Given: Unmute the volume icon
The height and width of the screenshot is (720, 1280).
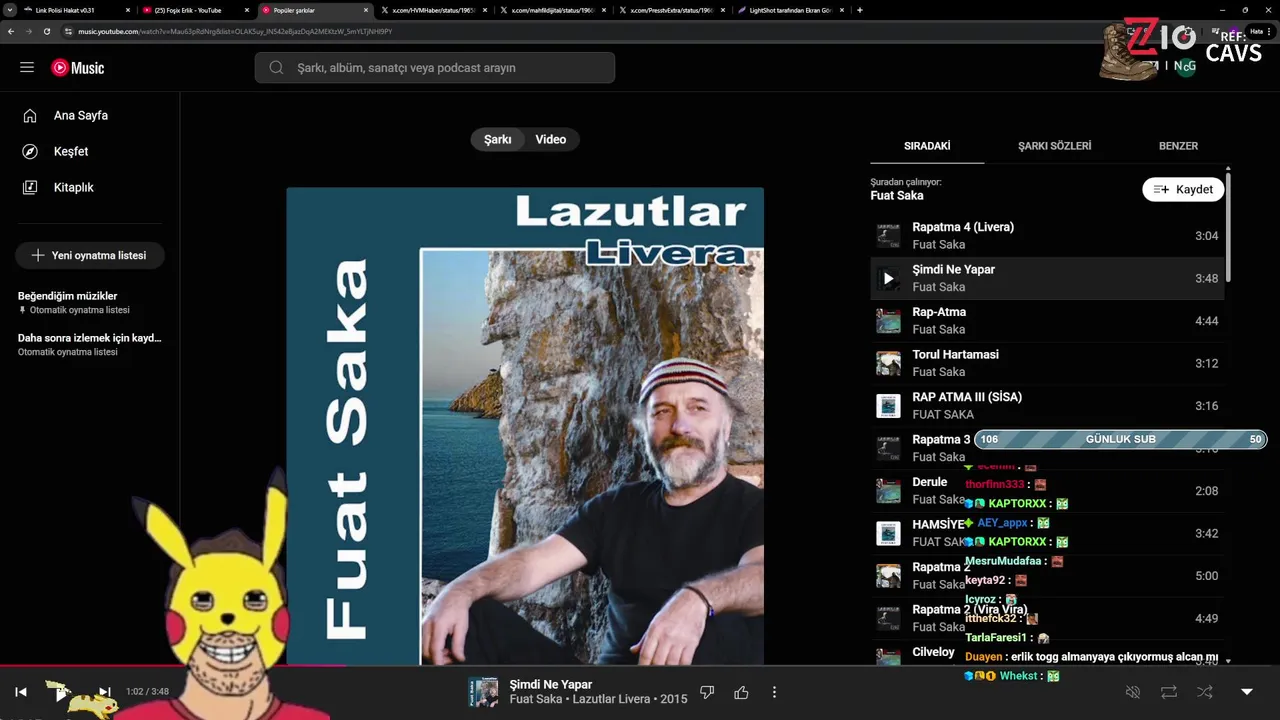Looking at the screenshot, I should pyautogui.click(x=1133, y=692).
